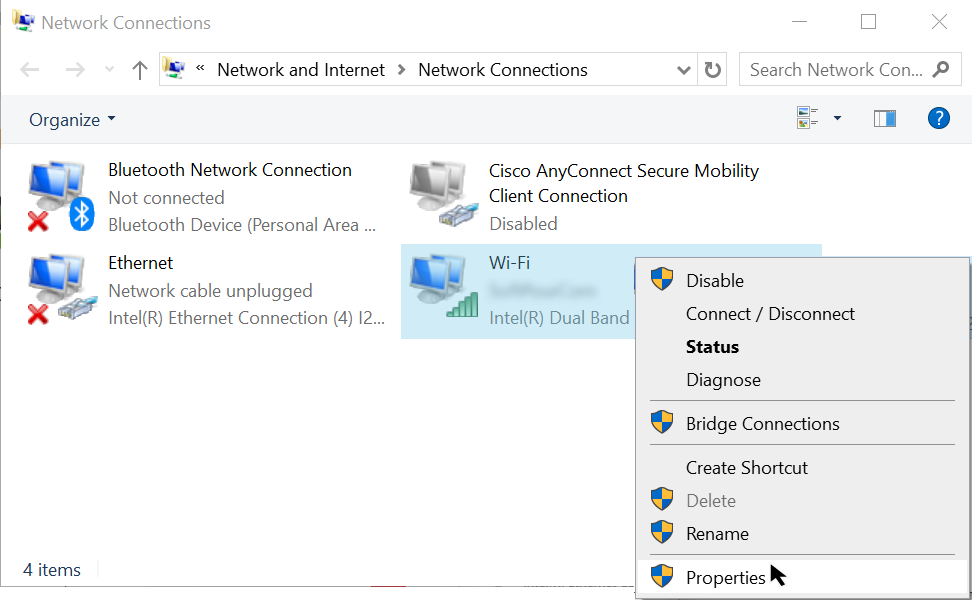This screenshot has width=972, height=600.
Task: Click the Network cable unplugged status text
Action: coord(210,290)
